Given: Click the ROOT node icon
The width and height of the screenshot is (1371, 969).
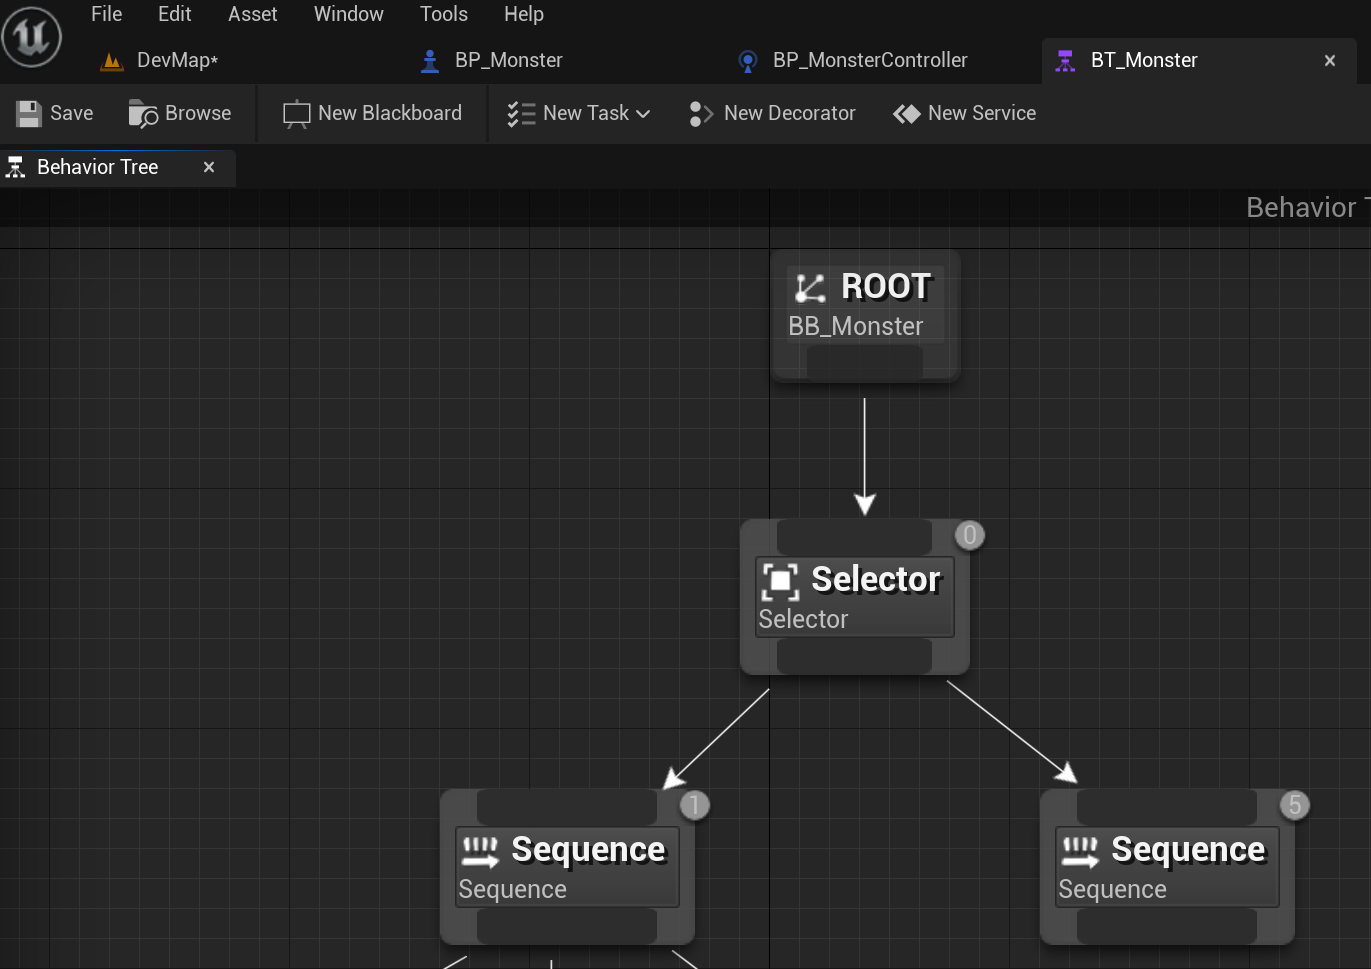Looking at the screenshot, I should tap(810, 288).
